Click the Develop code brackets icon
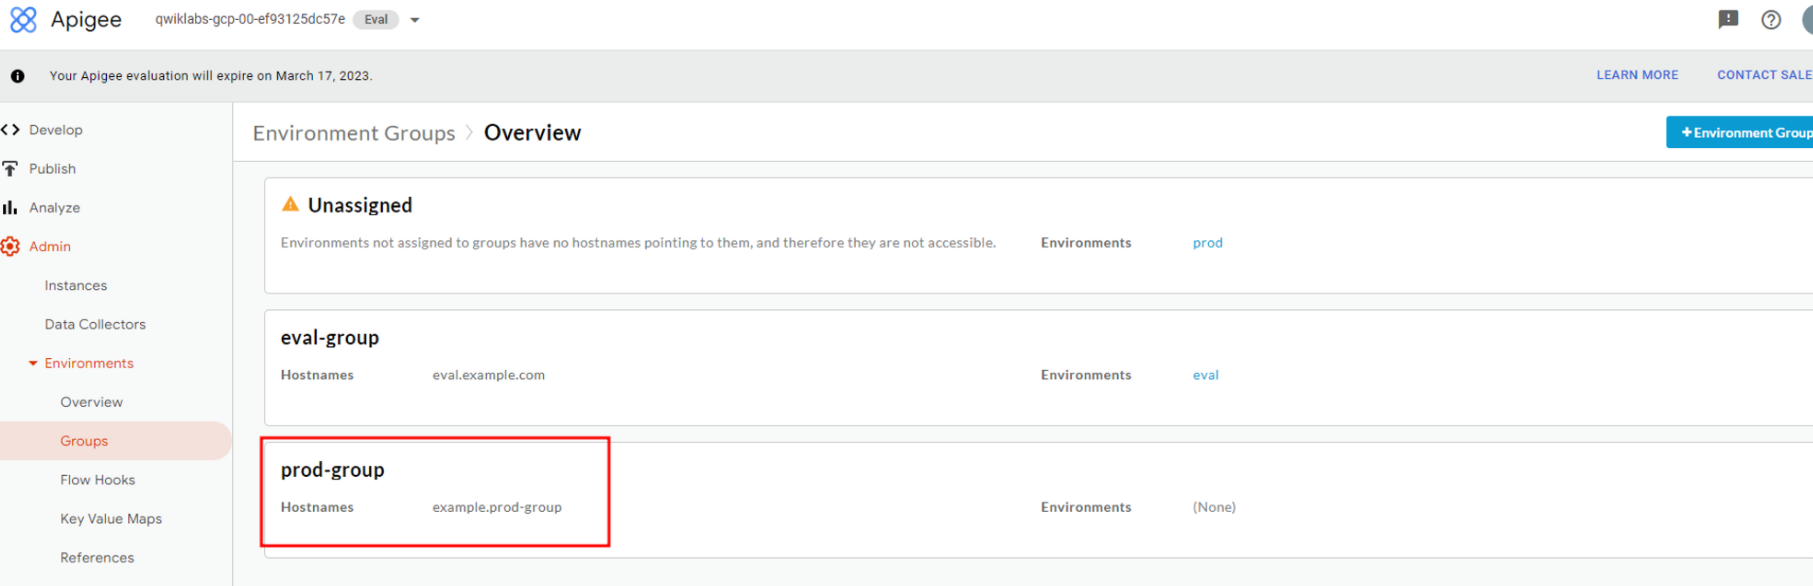The image size is (1813, 586). (x=10, y=130)
